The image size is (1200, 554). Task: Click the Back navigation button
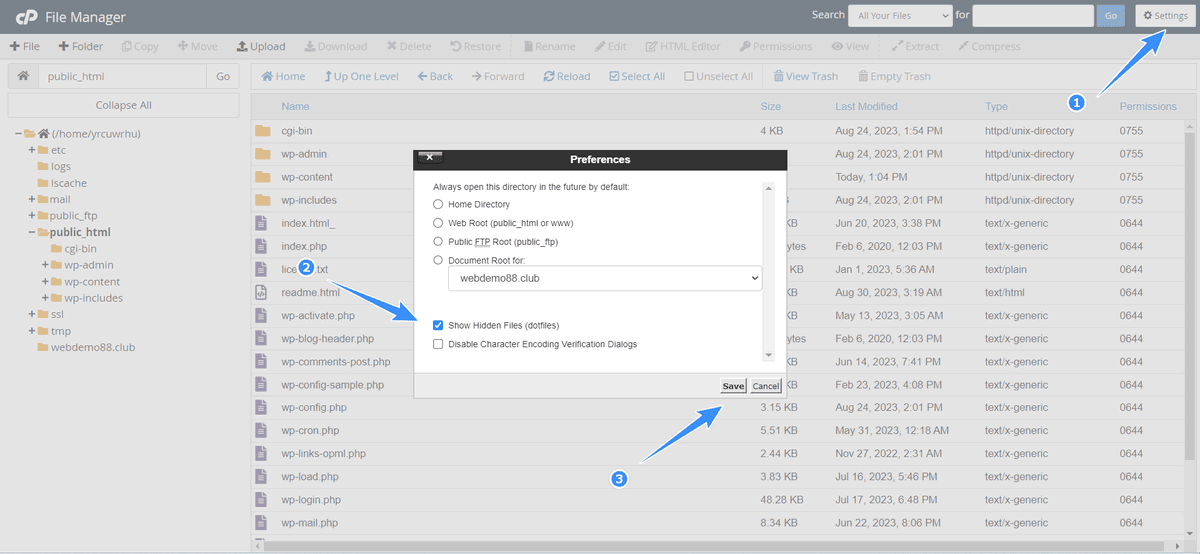(435, 76)
